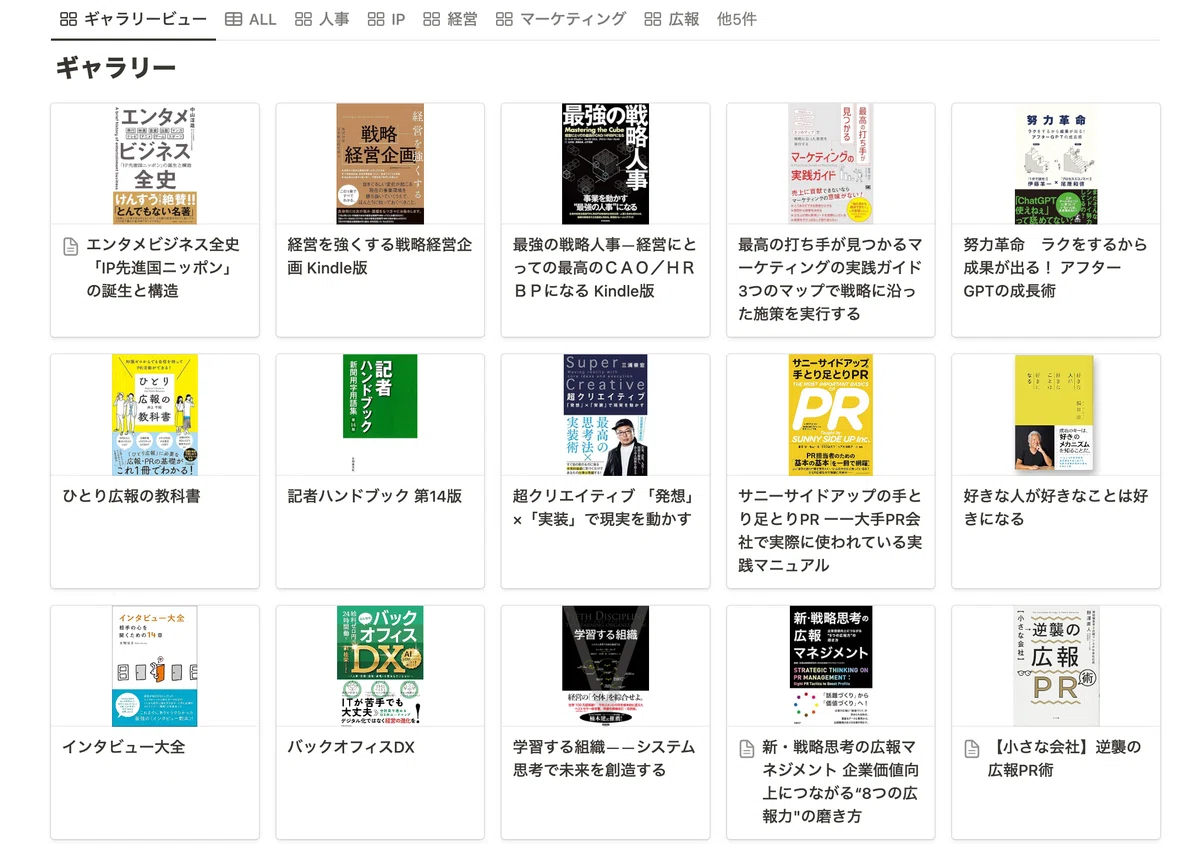Screen dimensions: 1200x844
Task: Open the マーケティング view tab
Action: point(561,19)
